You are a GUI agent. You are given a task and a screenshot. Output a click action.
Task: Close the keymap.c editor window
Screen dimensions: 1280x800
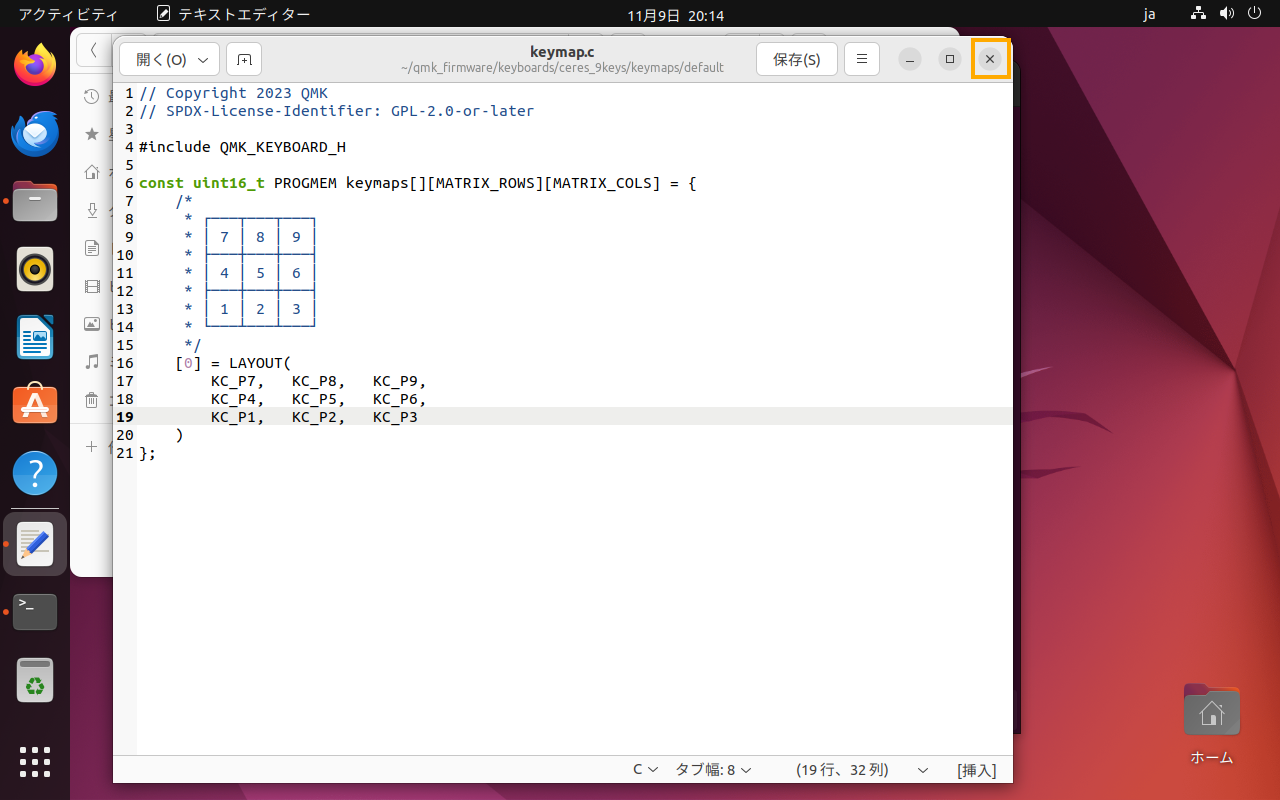pyautogui.click(x=990, y=59)
